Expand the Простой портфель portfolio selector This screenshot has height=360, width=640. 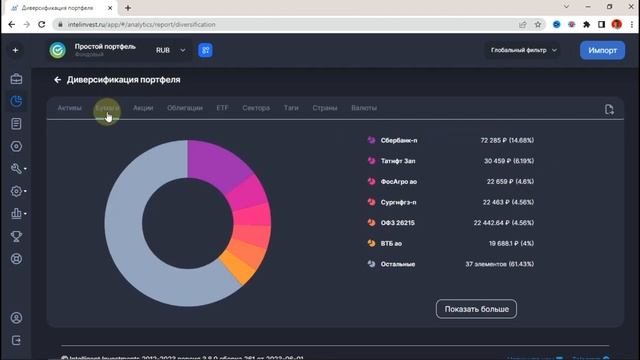[x=105, y=50]
